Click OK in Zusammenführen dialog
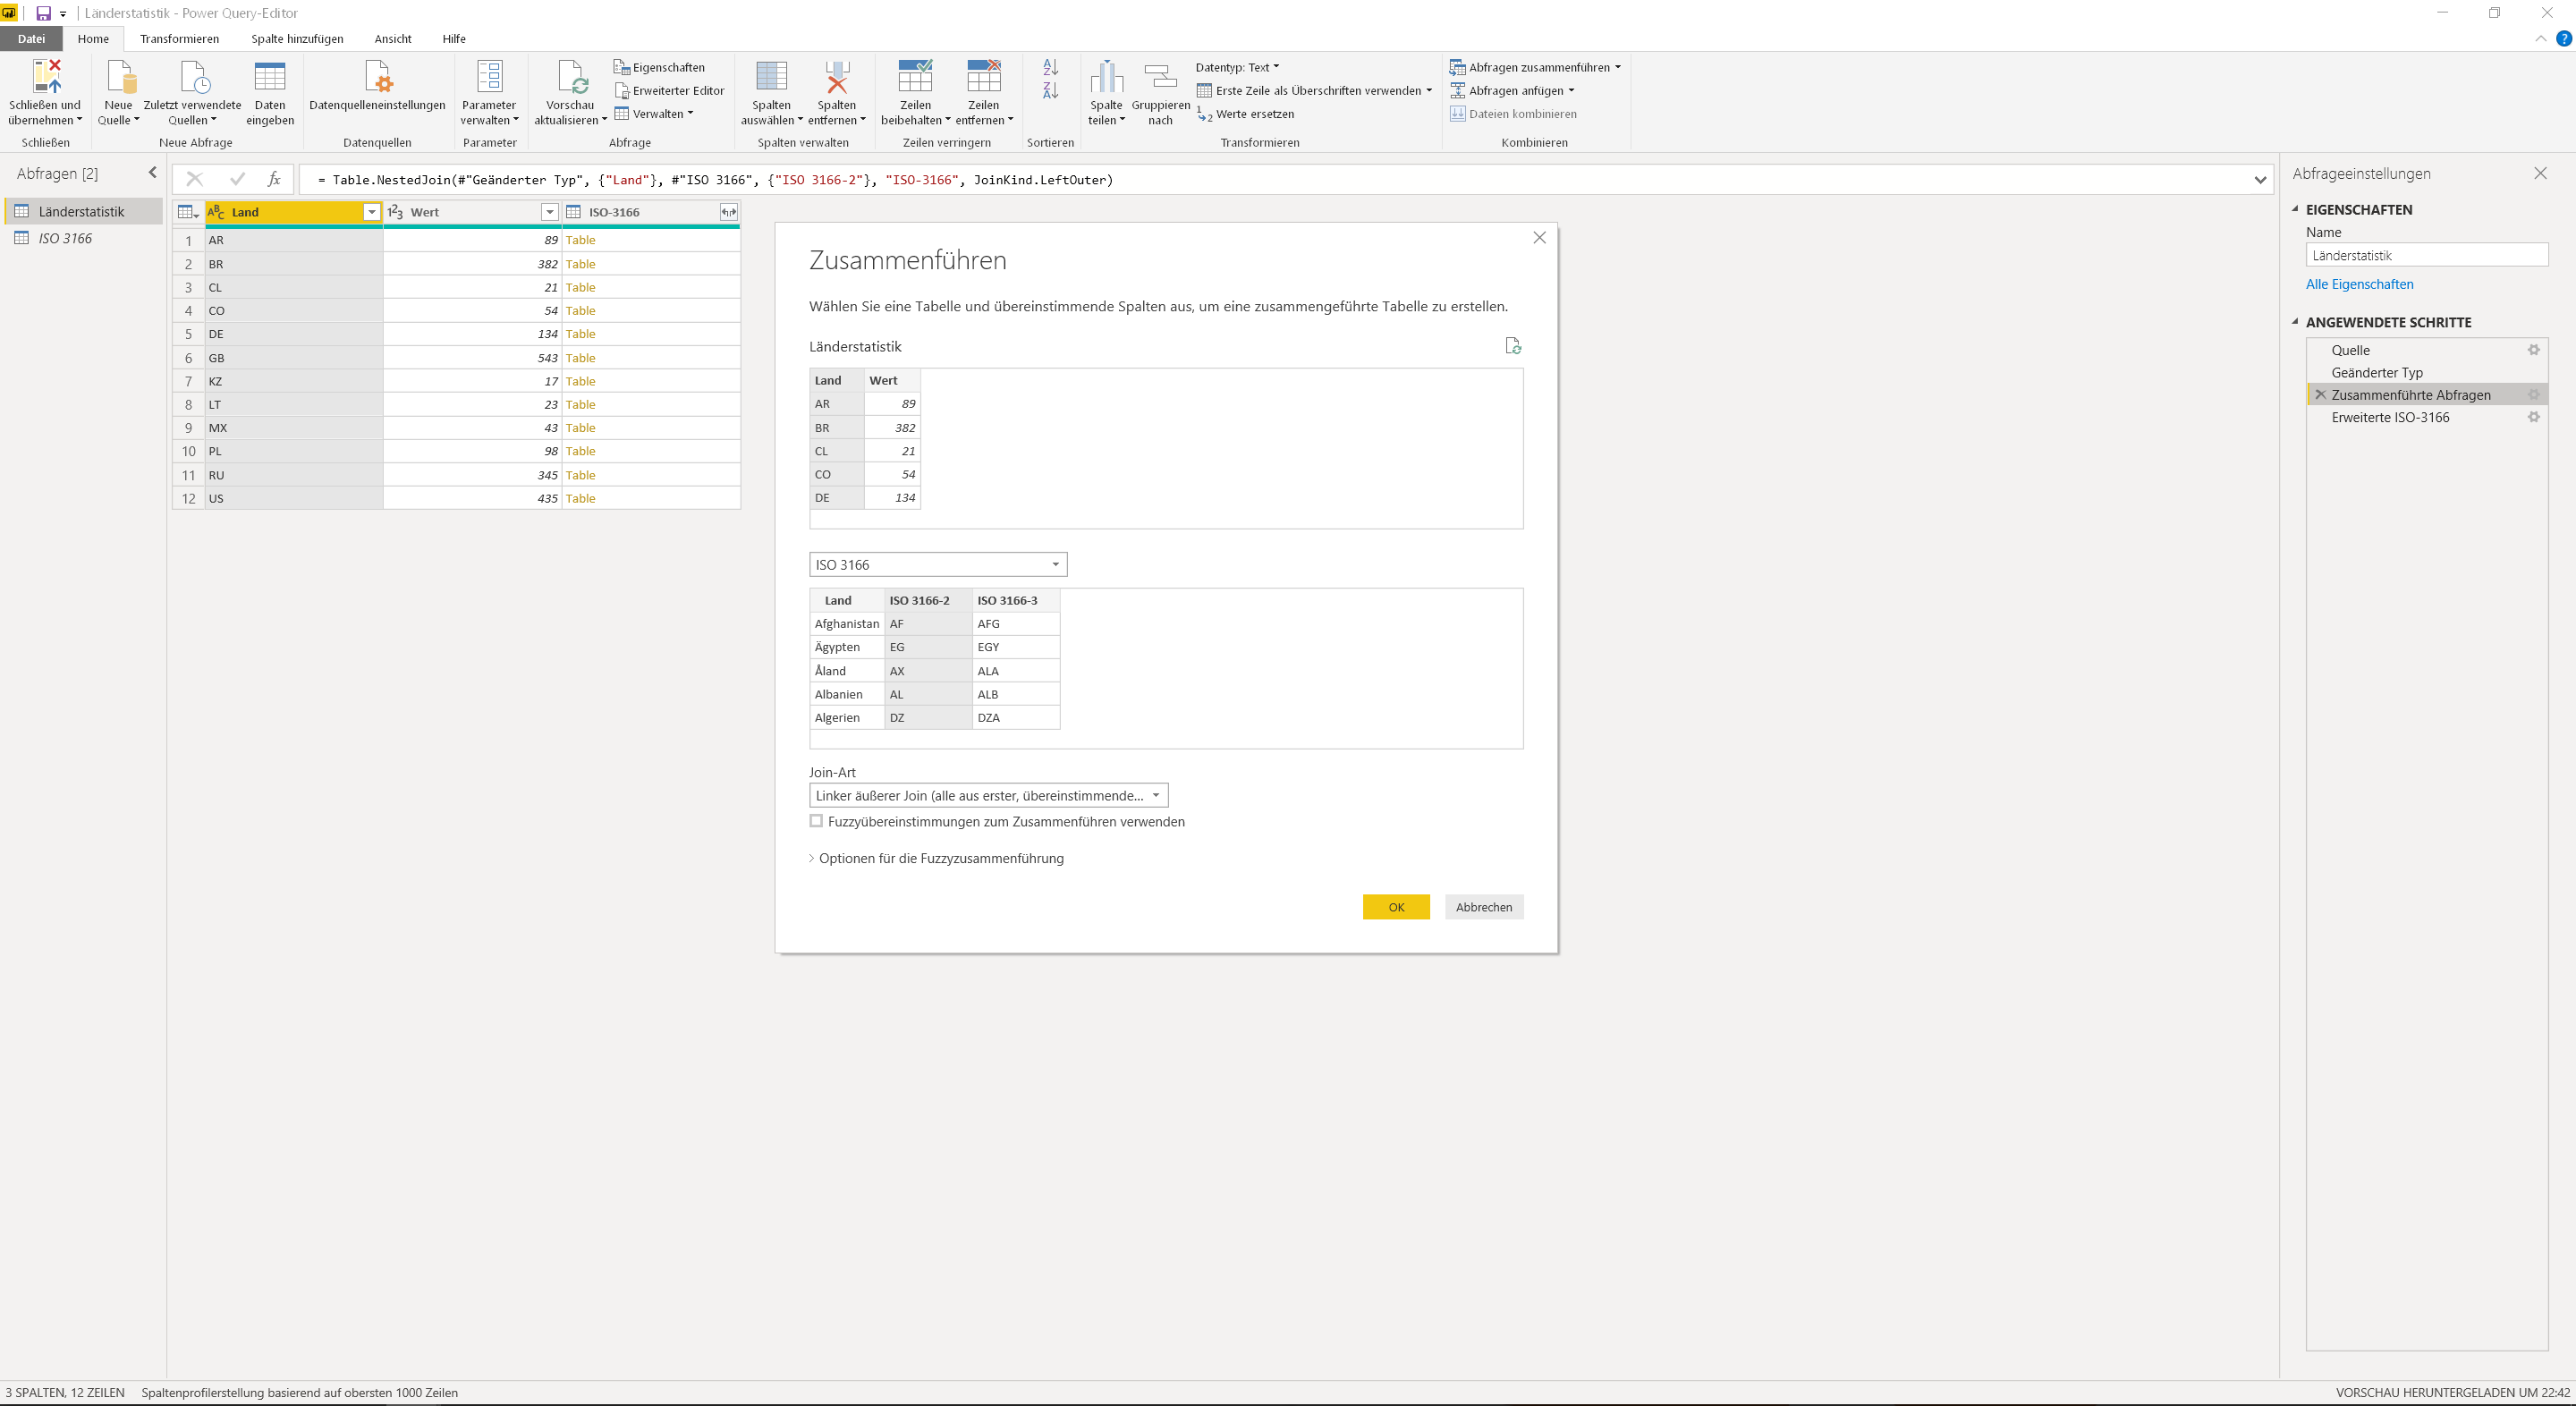This screenshot has height=1406, width=2576. point(1396,907)
